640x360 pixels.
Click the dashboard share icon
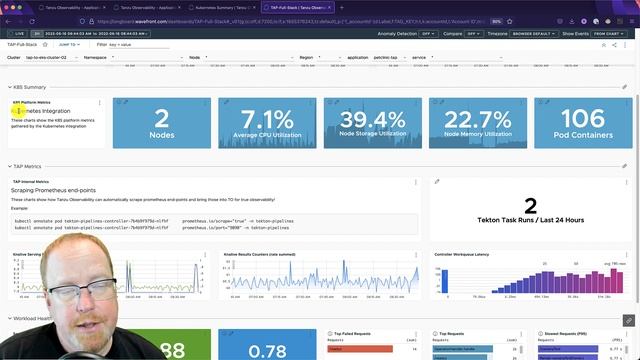(x=614, y=45)
